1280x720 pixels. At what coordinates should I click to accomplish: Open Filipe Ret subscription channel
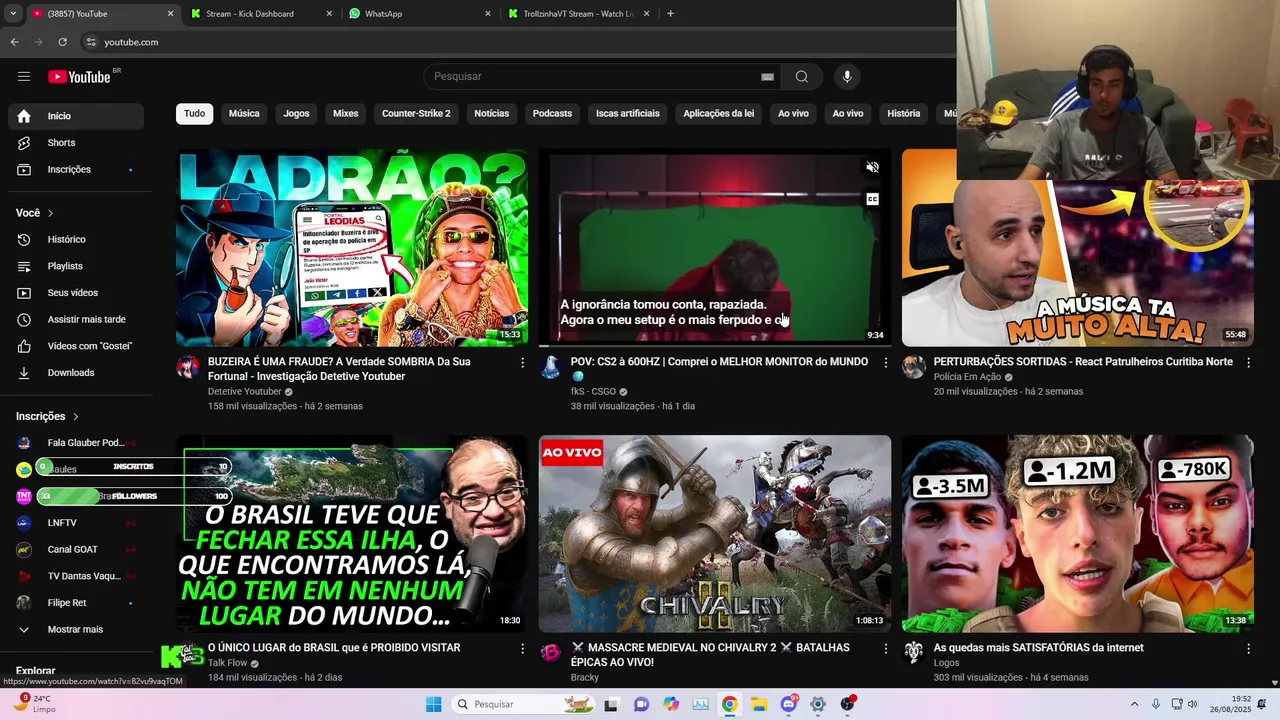(x=76, y=603)
